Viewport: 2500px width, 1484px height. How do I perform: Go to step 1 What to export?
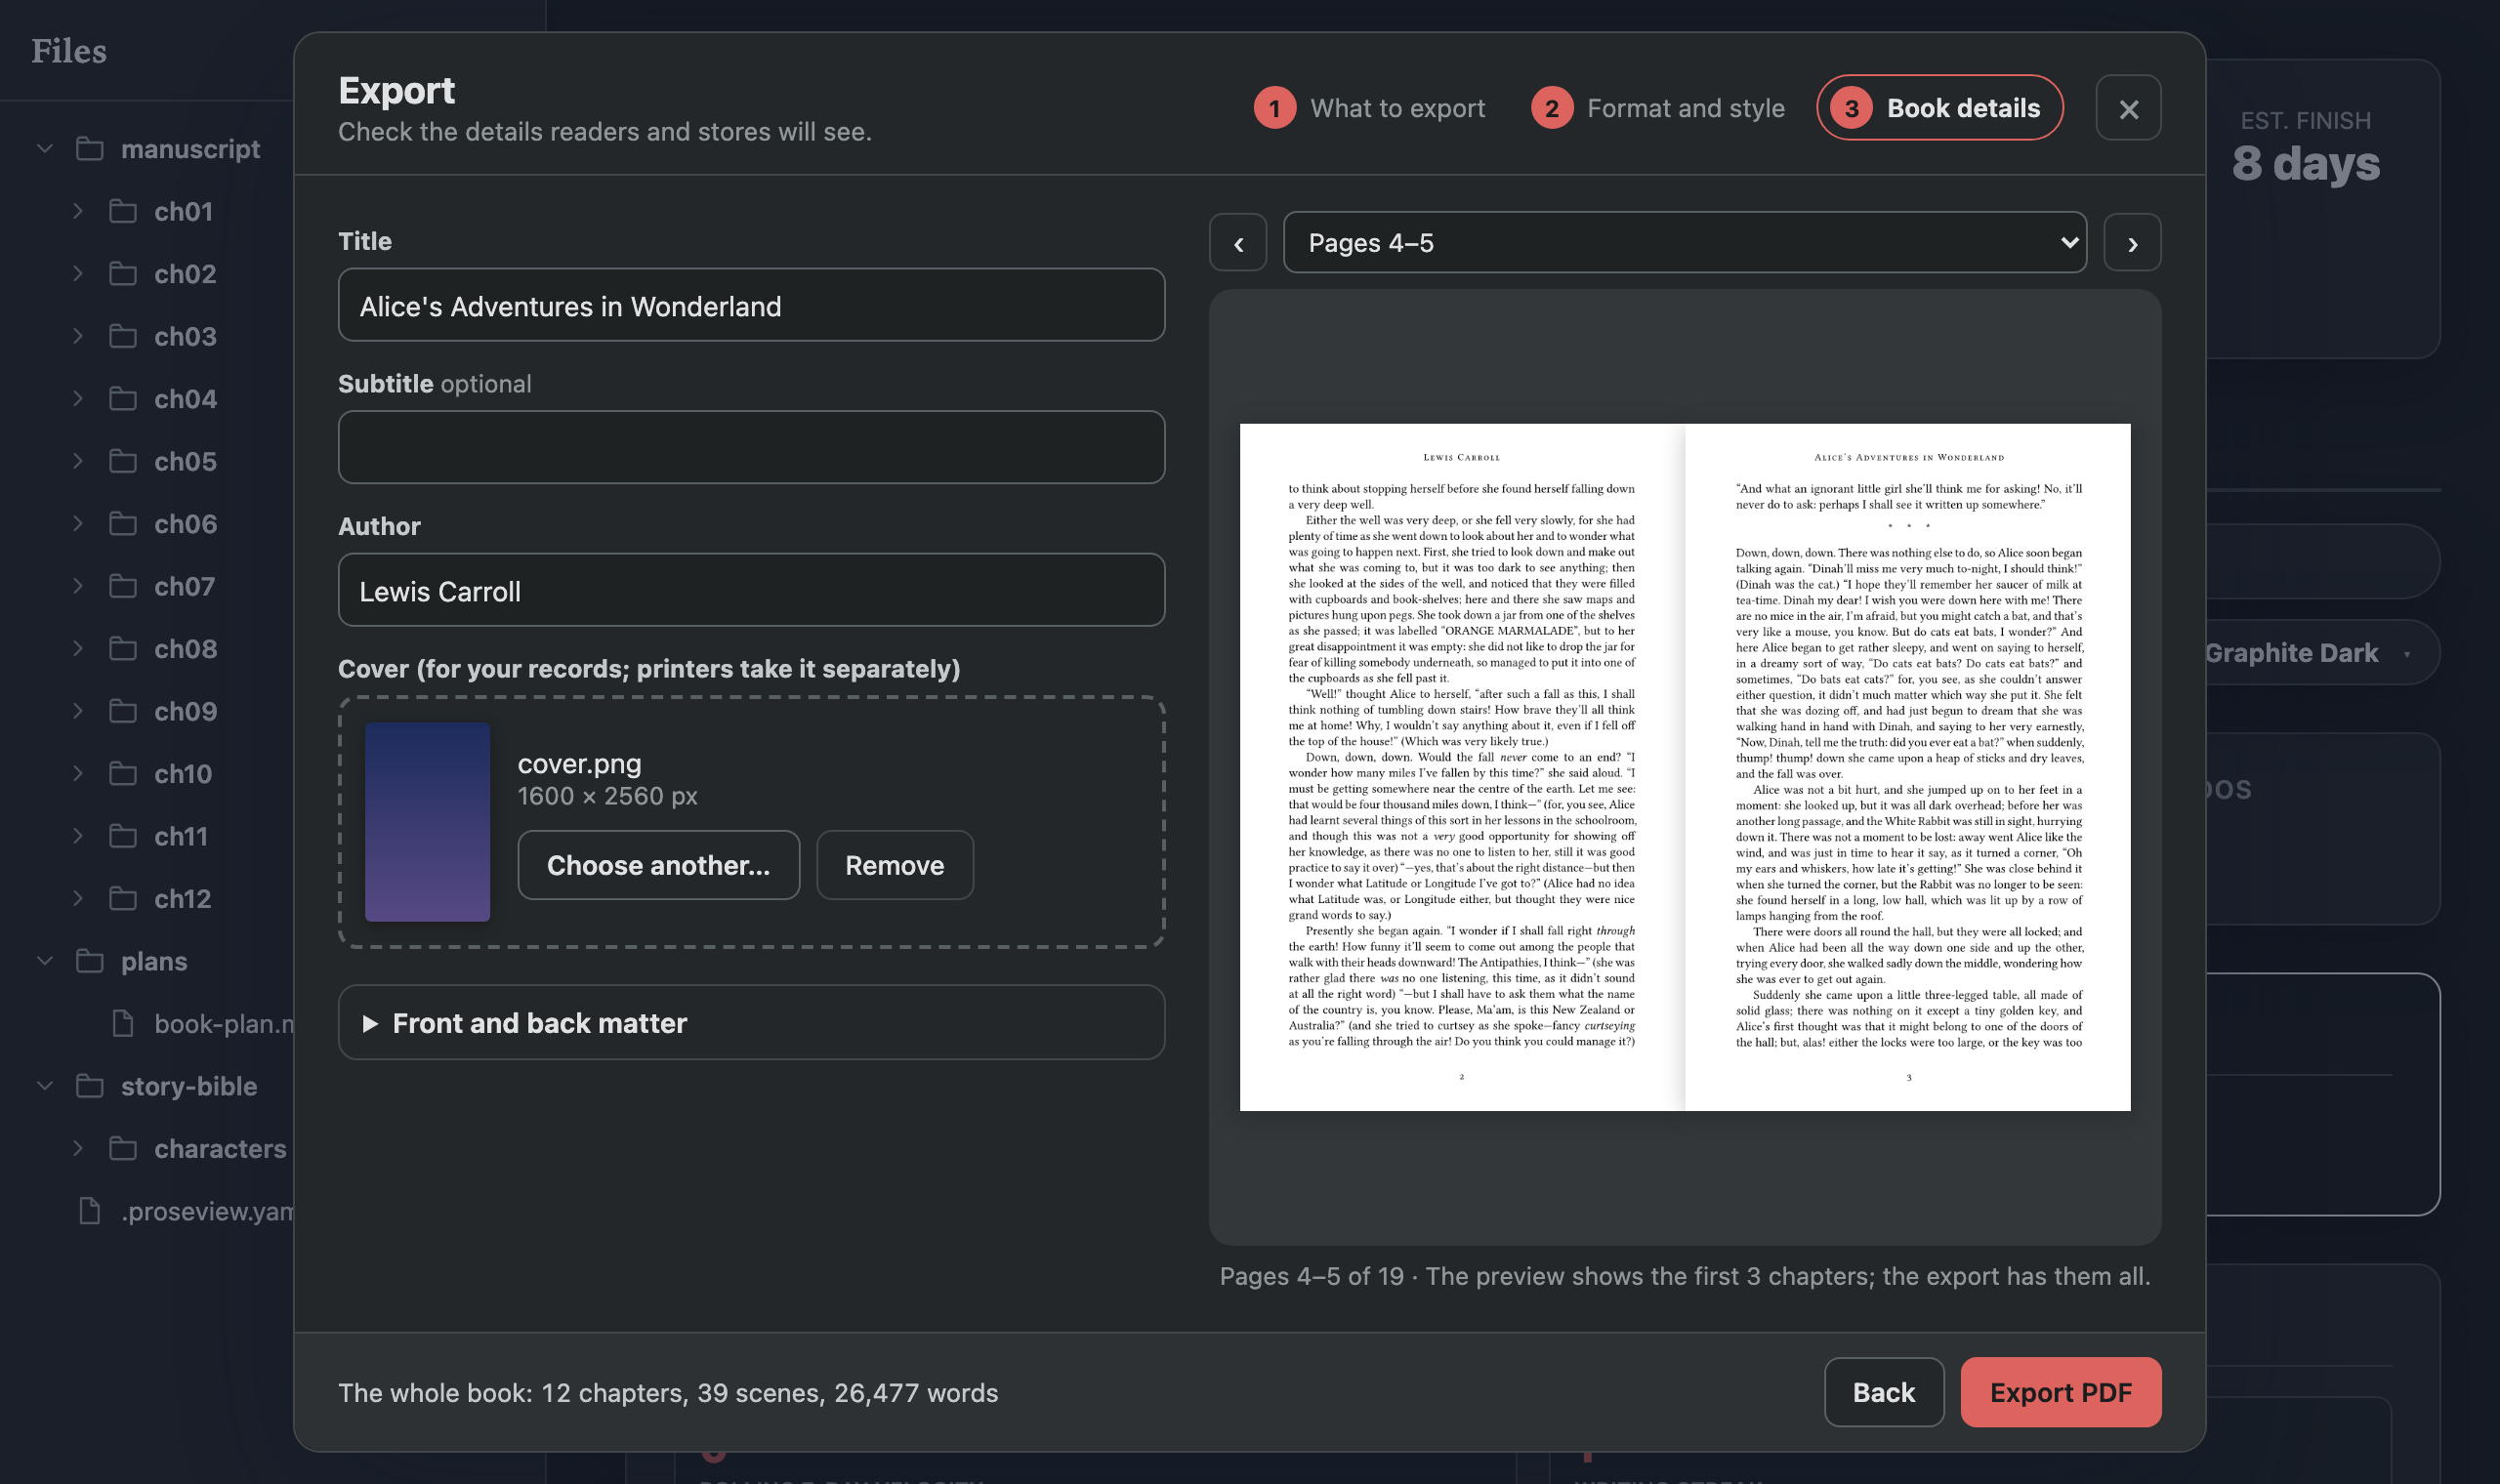(1369, 108)
